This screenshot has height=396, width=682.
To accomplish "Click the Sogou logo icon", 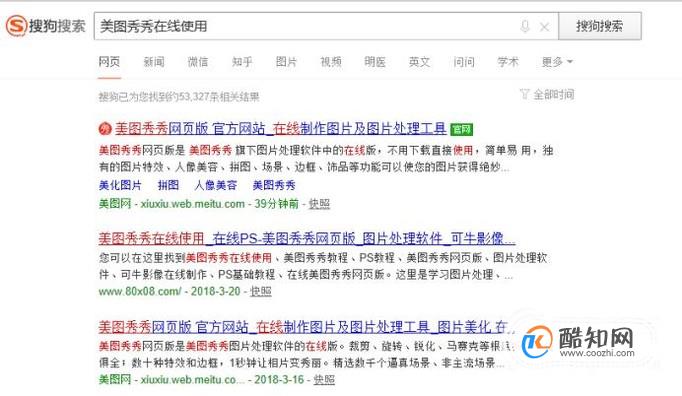I will tap(17, 26).
